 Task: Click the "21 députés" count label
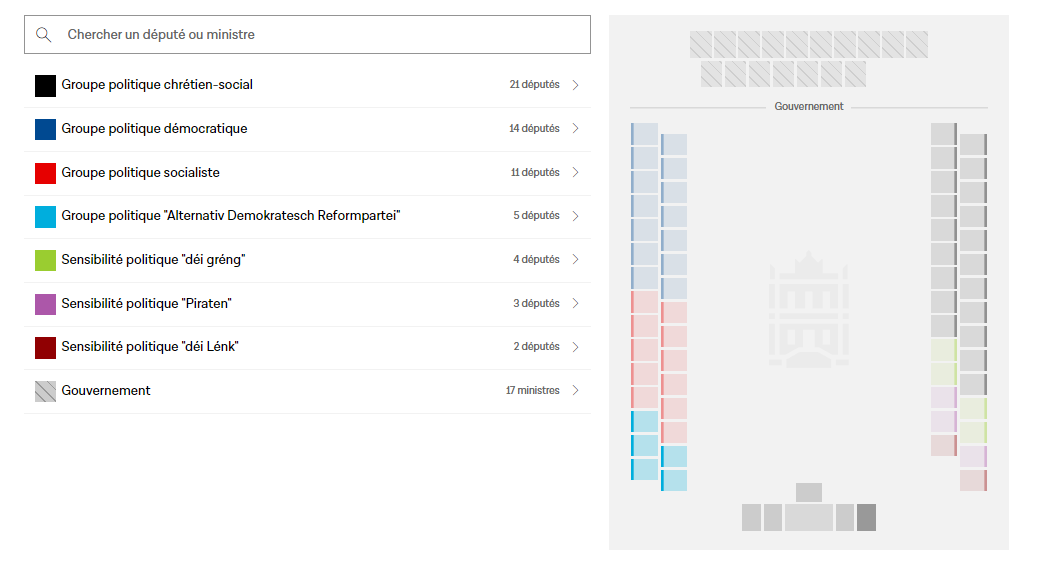point(534,85)
